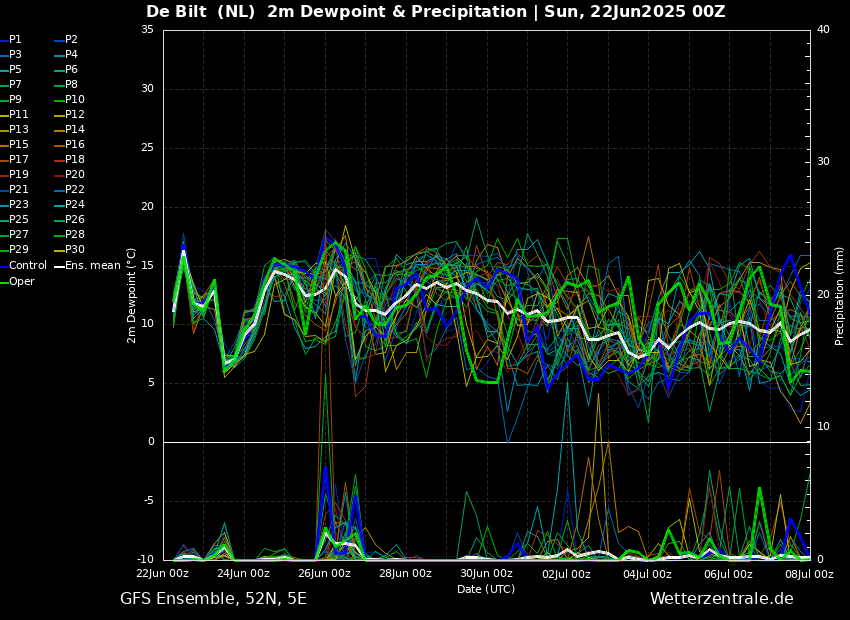
Task: Select legend entry P4
Action: click(66, 55)
